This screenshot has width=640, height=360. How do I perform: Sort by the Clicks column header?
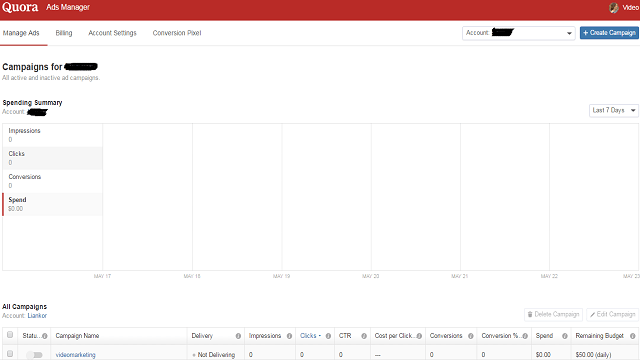point(310,336)
